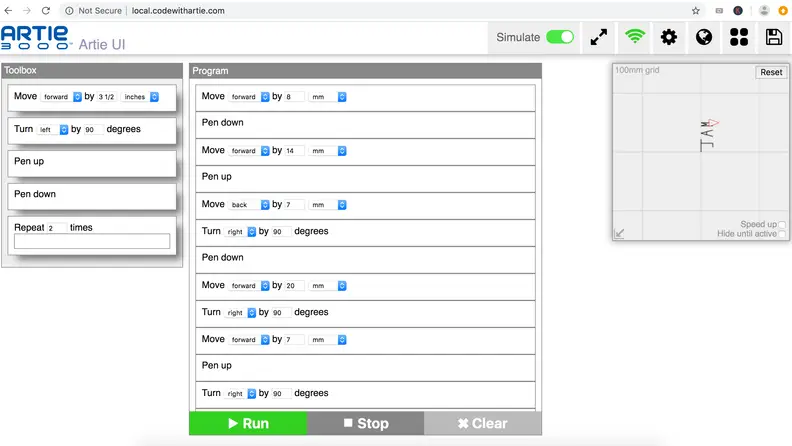Screen dimensions: 792x446
Task: Click the browser forward arrow
Action: tap(27, 11)
